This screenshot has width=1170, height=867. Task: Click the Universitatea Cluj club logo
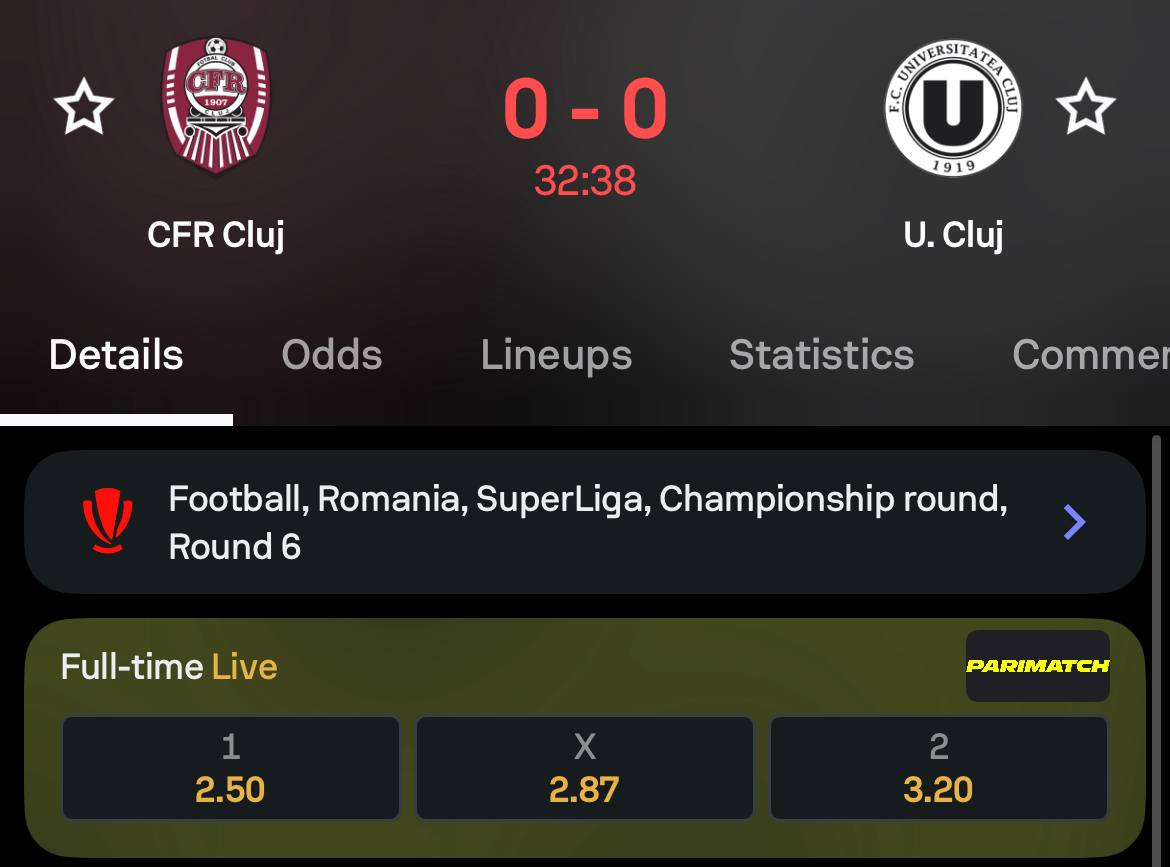click(953, 108)
